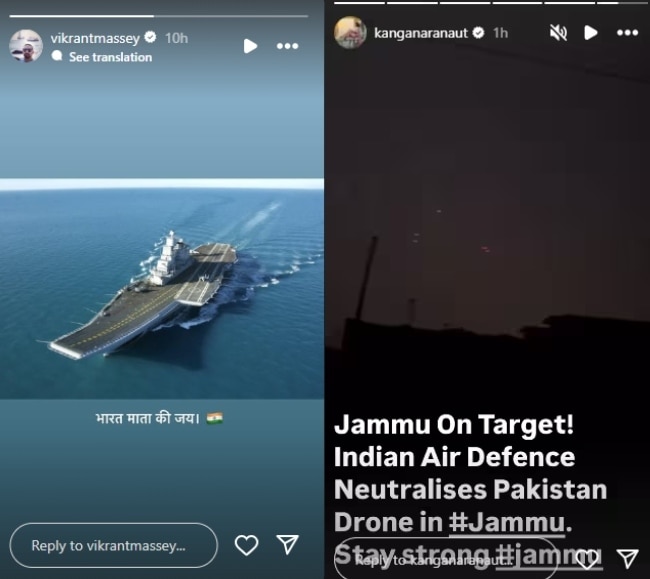Like the kanganaranaut story with heart icon
Screen dimensions: 650x579
[x=587, y=559]
